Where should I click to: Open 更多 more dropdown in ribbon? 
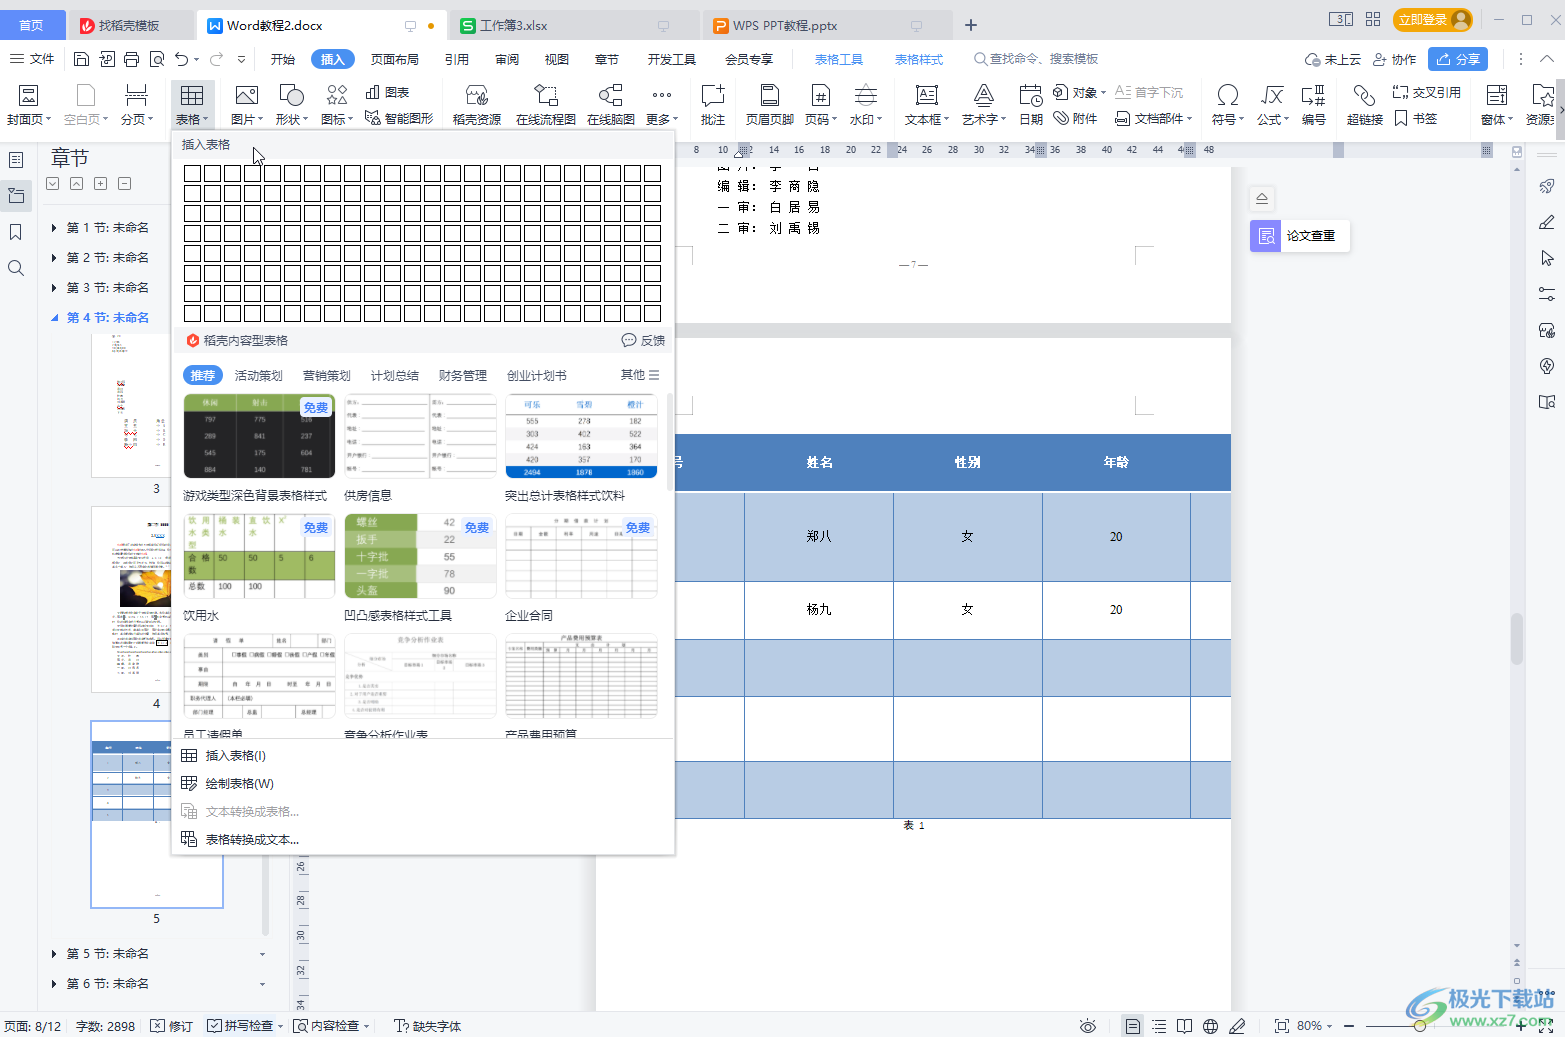click(x=662, y=104)
